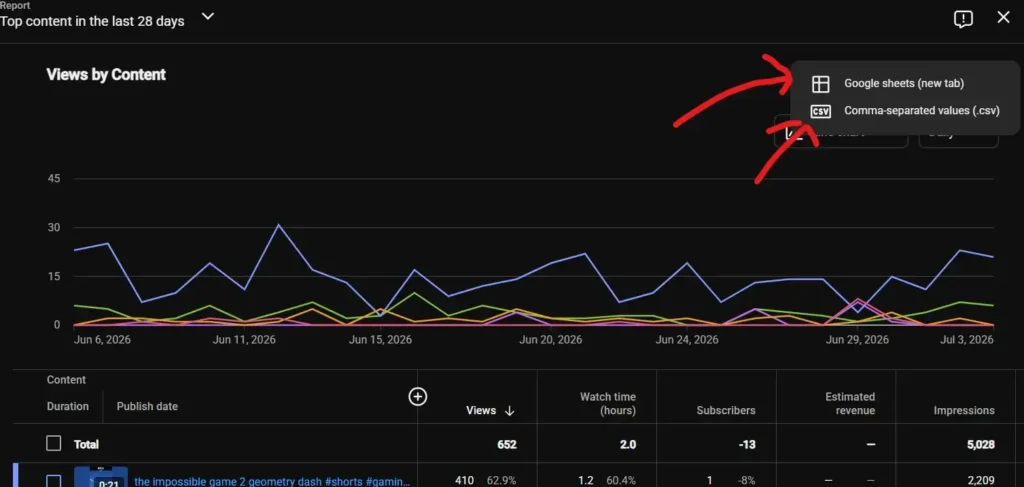Screen dimensions: 1024x487
Task: Click the total watch time value 2.0
Action: tap(628, 445)
